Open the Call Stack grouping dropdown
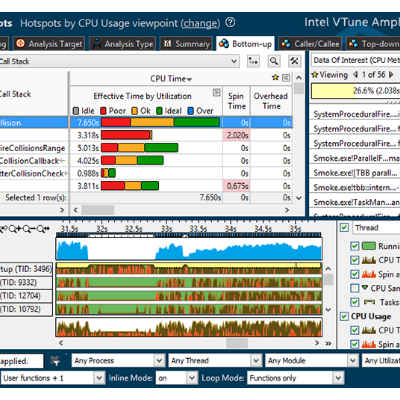The height and width of the screenshot is (400, 400). pyautogui.click(x=234, y=61)
